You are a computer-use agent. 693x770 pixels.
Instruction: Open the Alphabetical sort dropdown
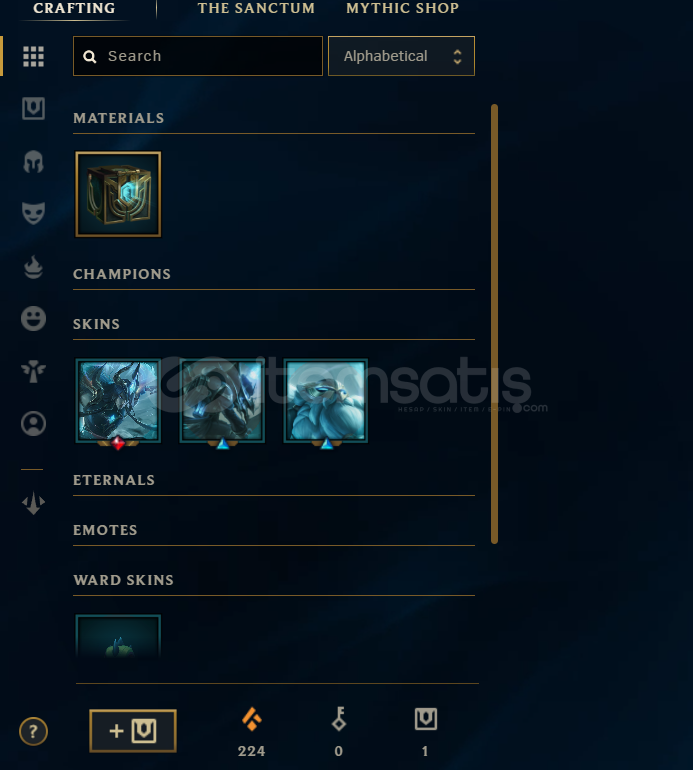coord(401,56)
